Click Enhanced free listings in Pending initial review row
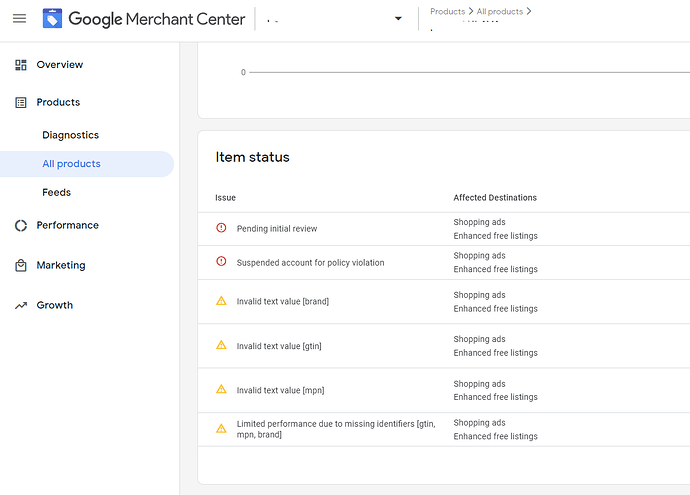This screenshot has width=690, height=495. (x=495, y=236)
